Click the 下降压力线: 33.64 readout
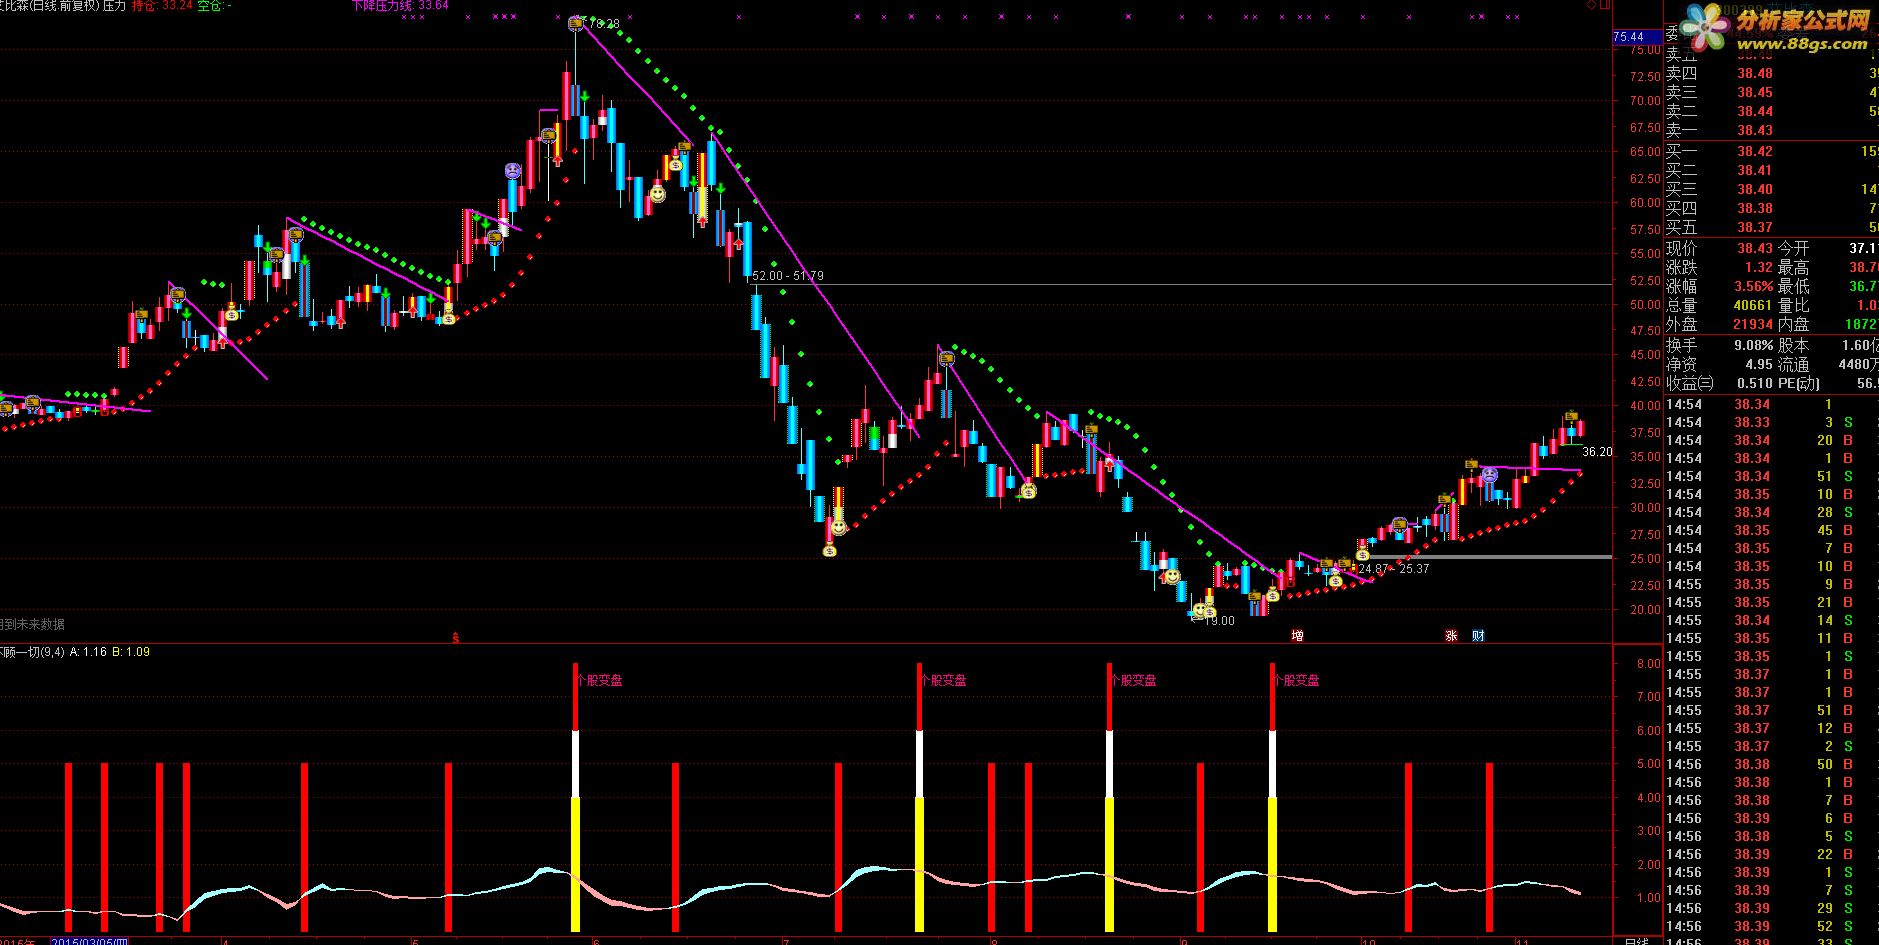The width and height of the screenshot is (1879, 945). point(399,5)
